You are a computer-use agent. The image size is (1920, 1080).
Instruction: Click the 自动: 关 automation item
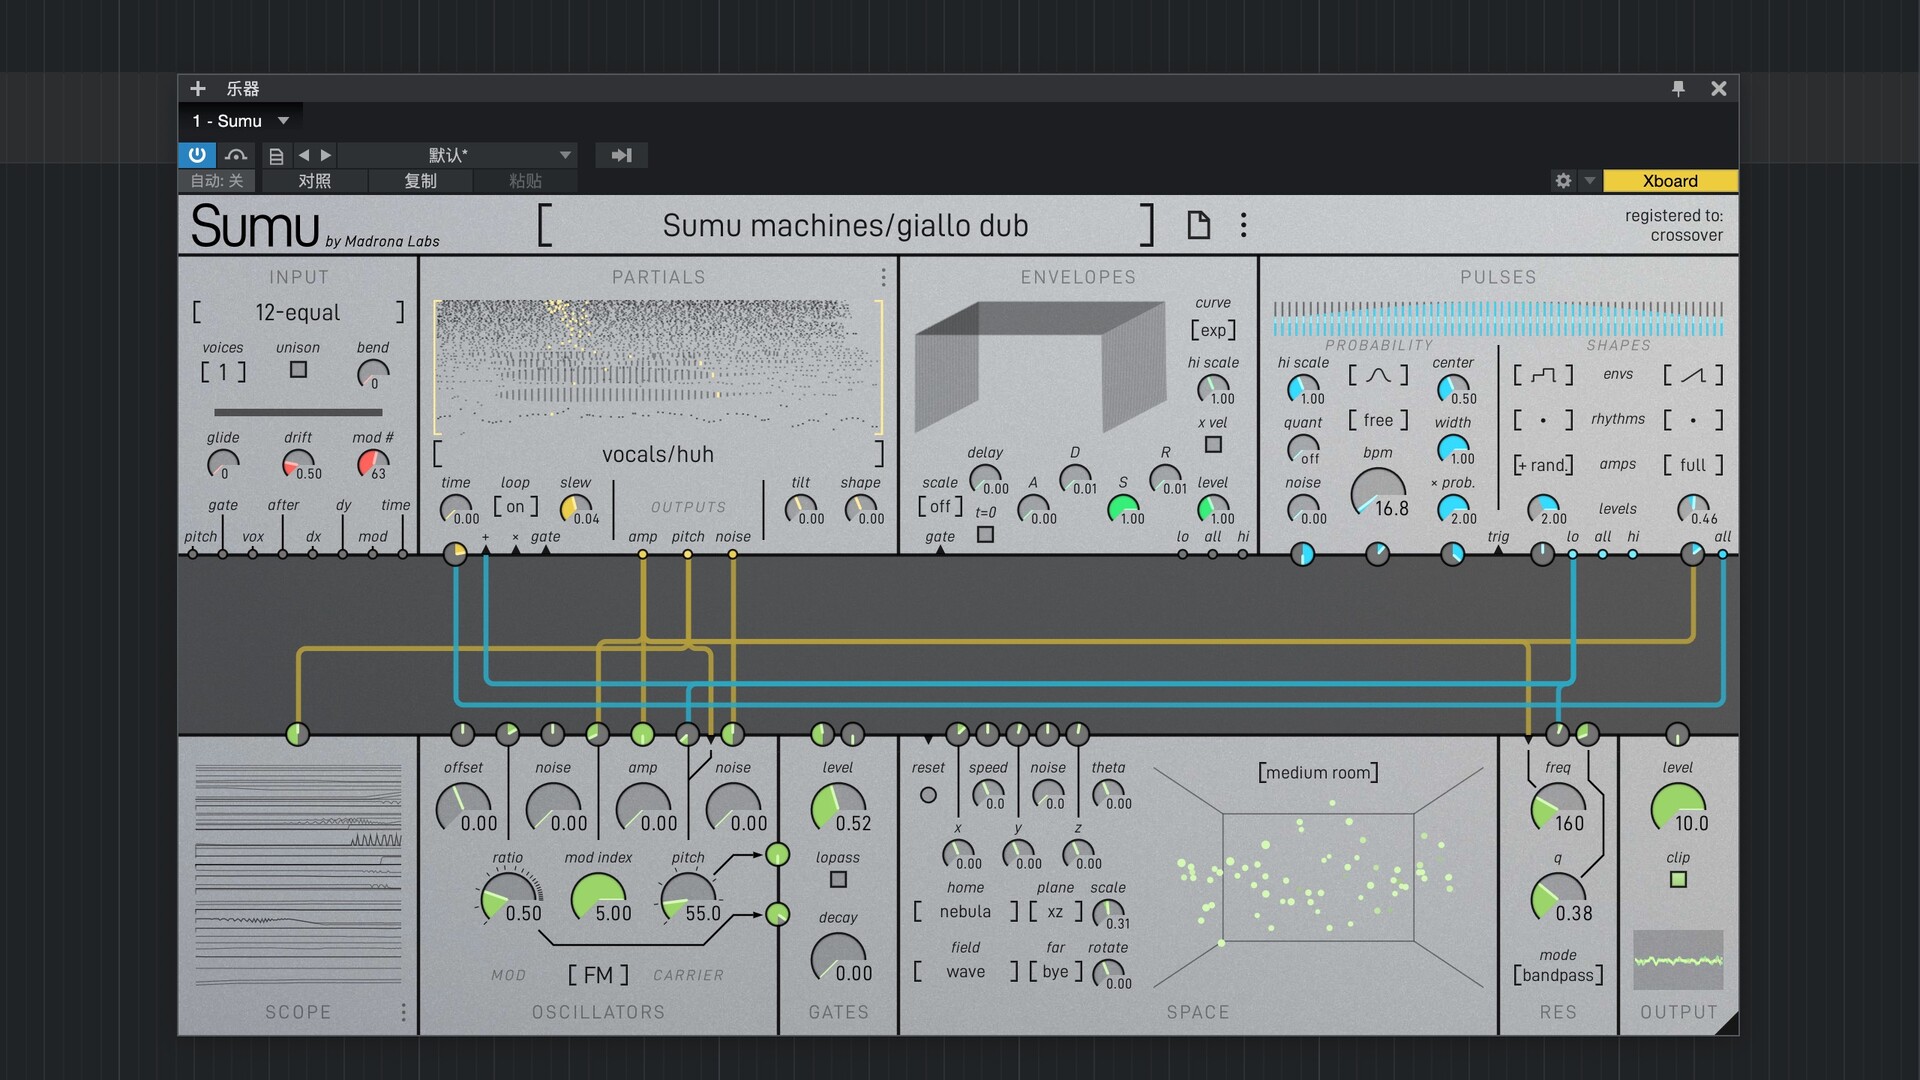click(217, 181)
